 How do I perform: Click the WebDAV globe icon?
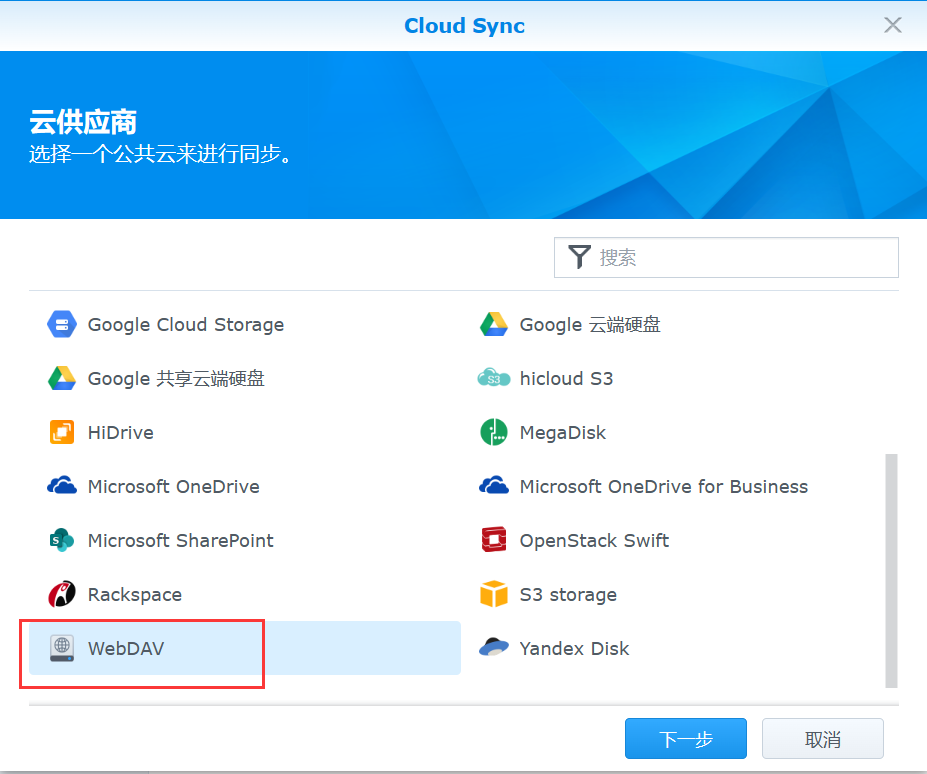tap(62, 648)
